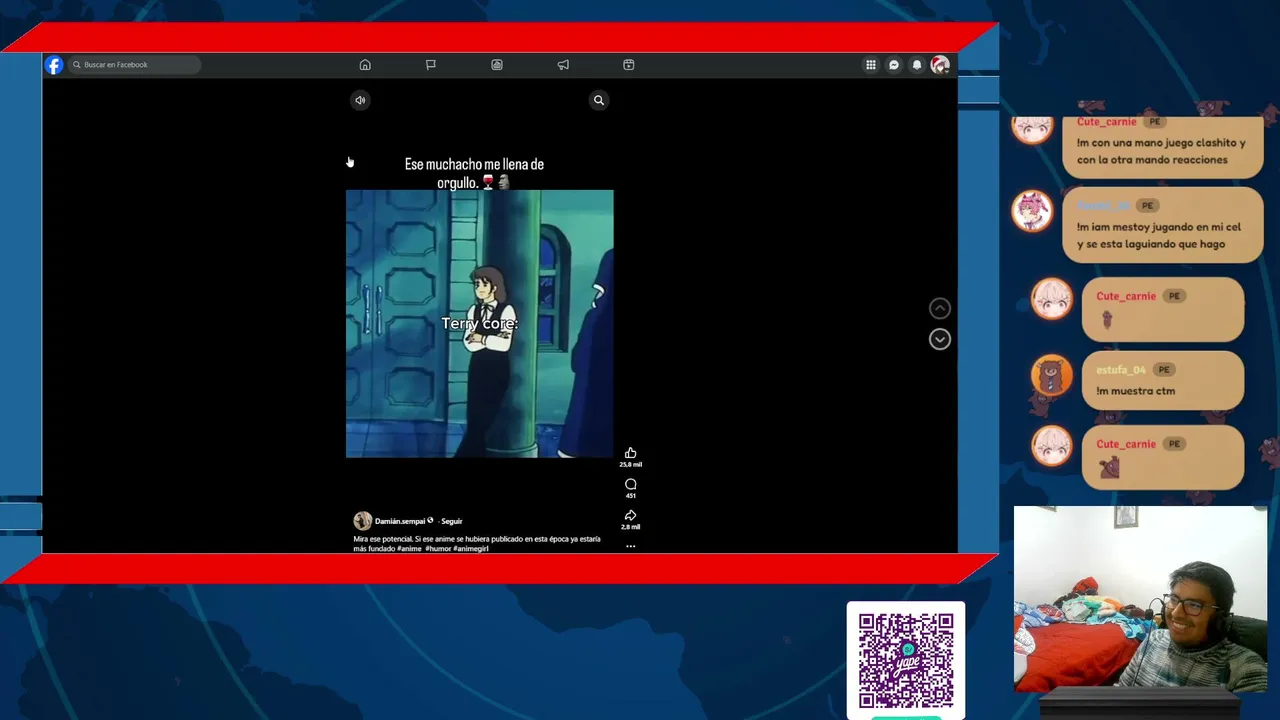This screenshot has height=720, width=1280.
Task: Click the streamer's webcam feed
Action: click(1141, 599)
